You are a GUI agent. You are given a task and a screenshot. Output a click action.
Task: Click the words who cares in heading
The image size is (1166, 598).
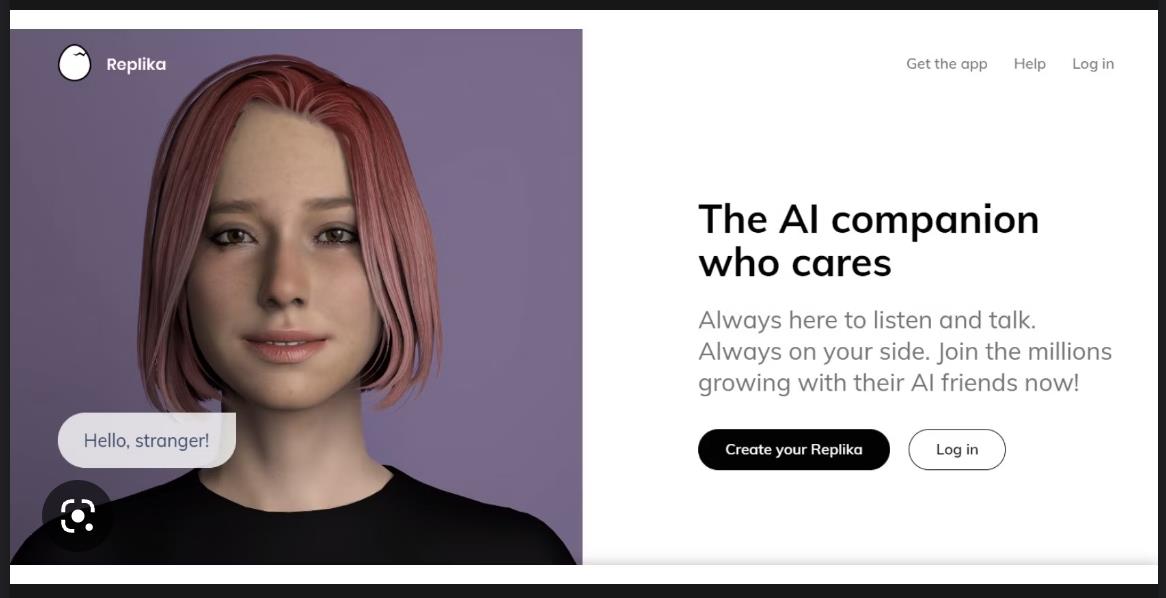pyautogui.click(x=795, y=263)
